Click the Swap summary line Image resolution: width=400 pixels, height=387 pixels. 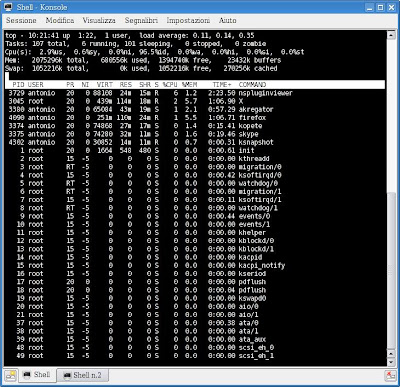pos(141,68)
